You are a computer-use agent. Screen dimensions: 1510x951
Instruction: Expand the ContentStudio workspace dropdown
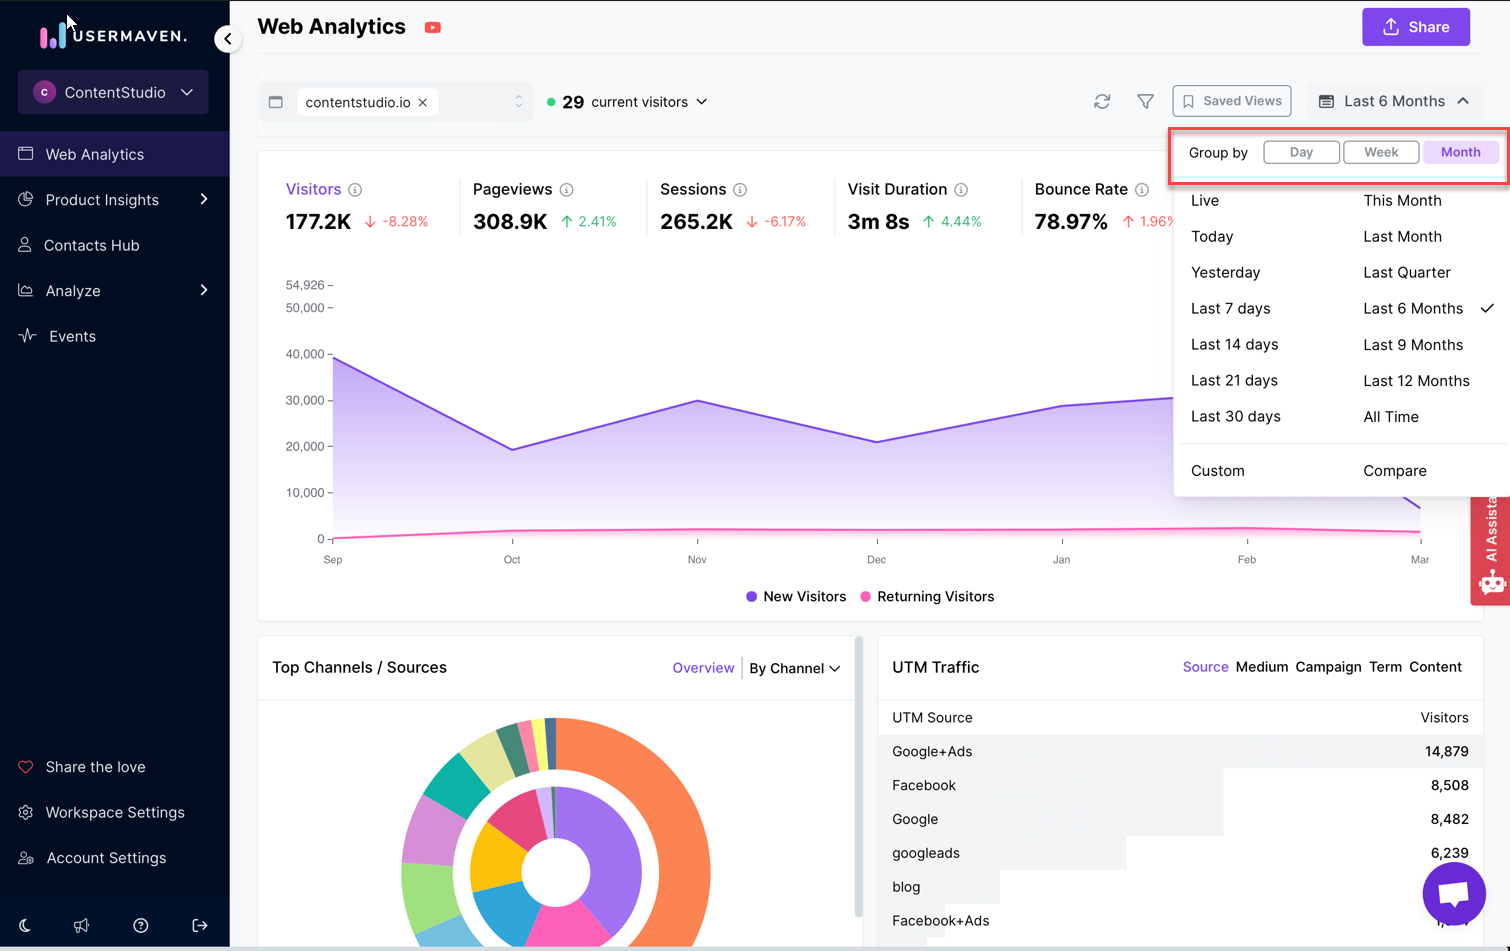(x=187, y=92)
